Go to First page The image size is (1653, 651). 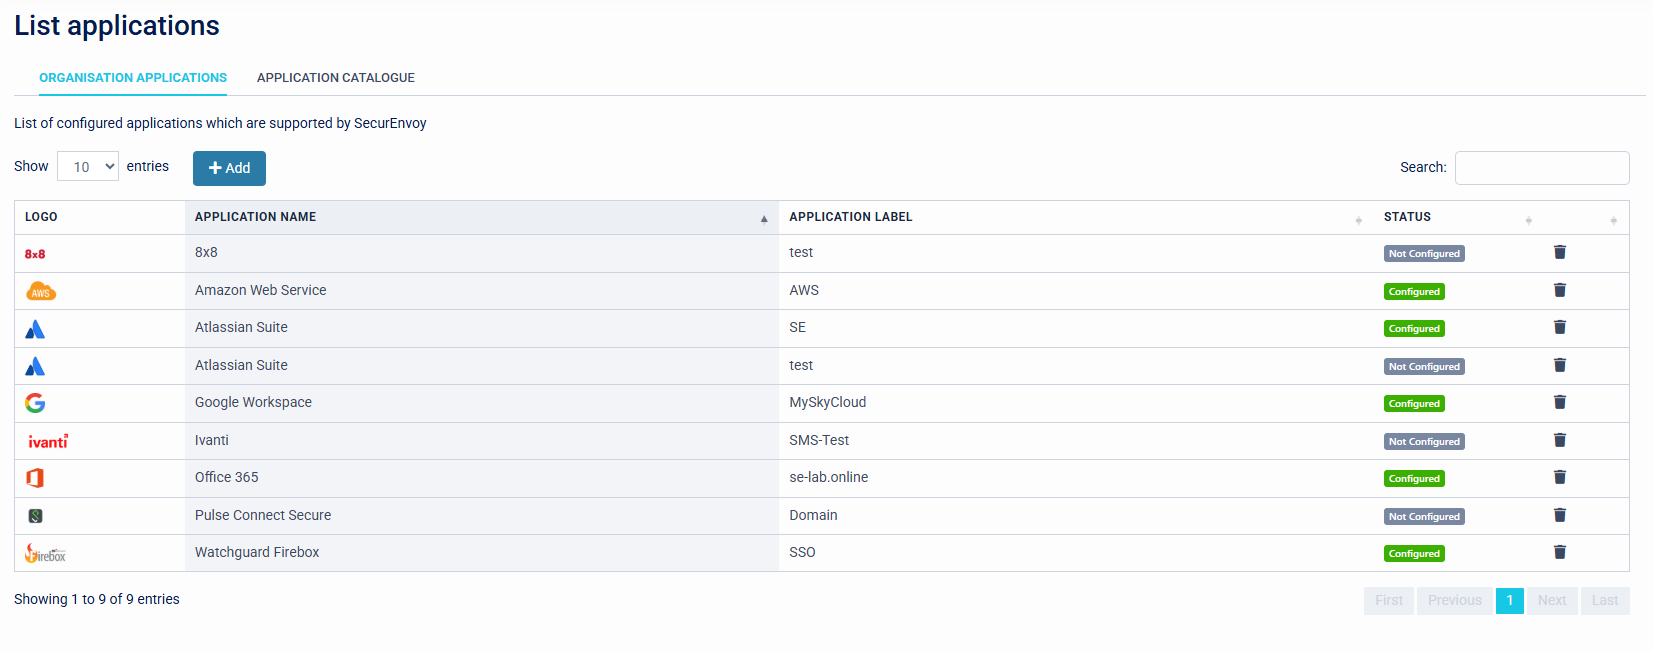1389,600
